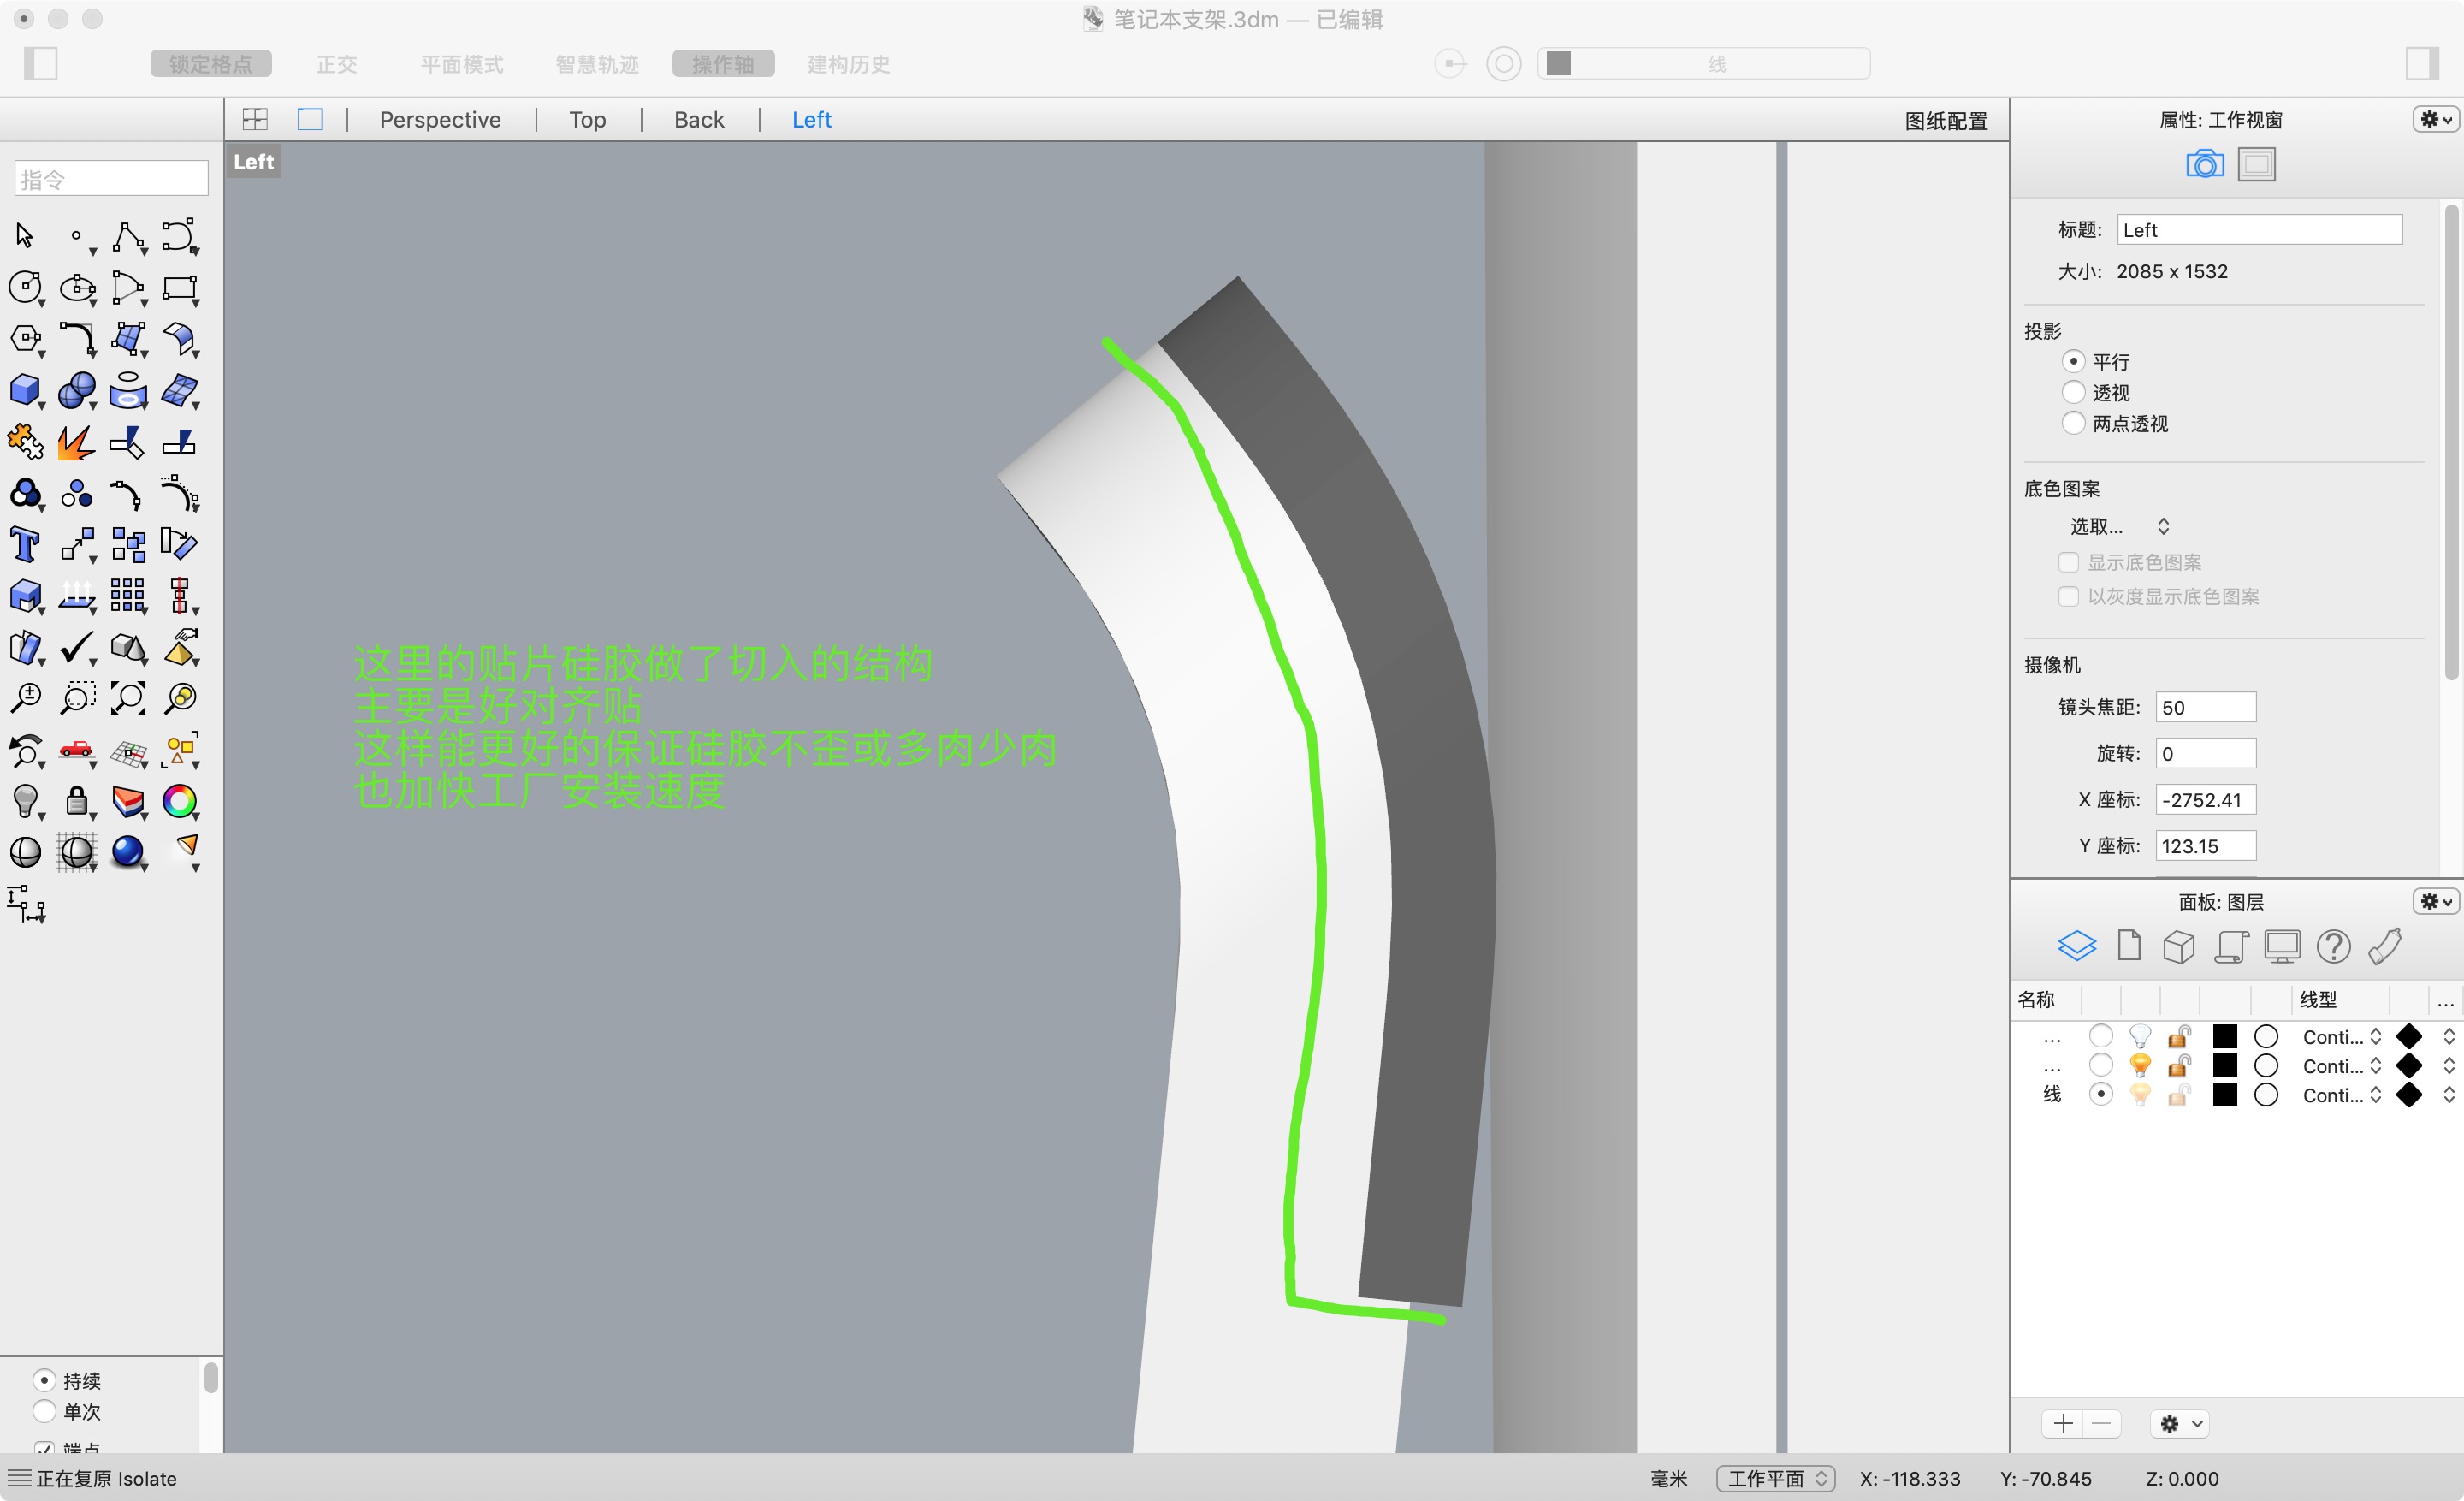Click the 镜头焦距 input field
Viewport: 2464px width, 1501px height.
point(2206,707)
